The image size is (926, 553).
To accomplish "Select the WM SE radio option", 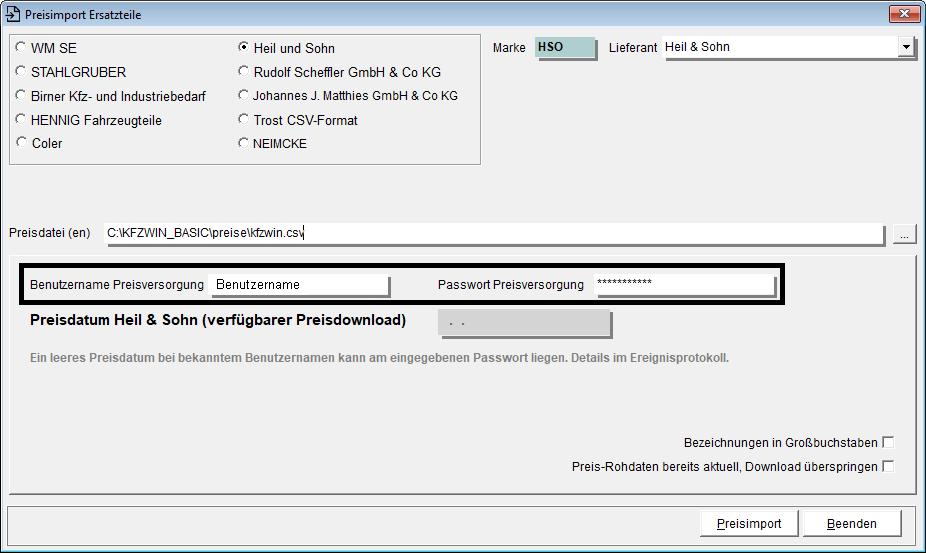I will click(x=21, y=47).
